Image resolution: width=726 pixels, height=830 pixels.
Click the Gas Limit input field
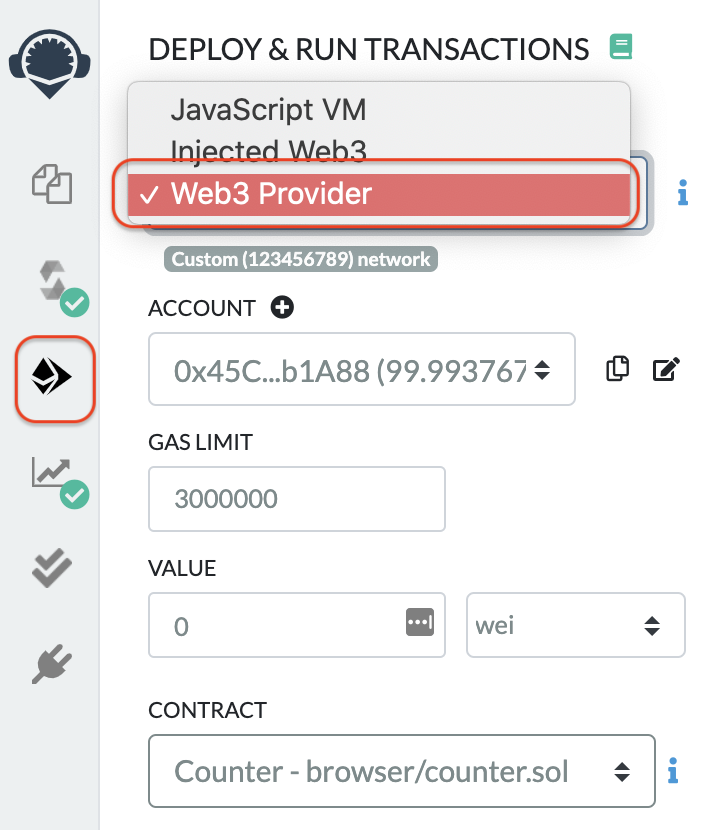click(296, 499)
